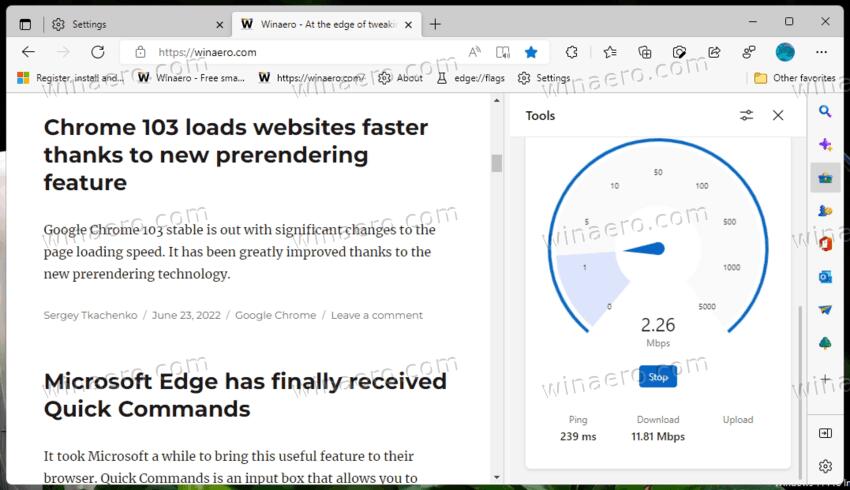Hide the sidebar using the bottom toggle icon

tap(825, 433)
